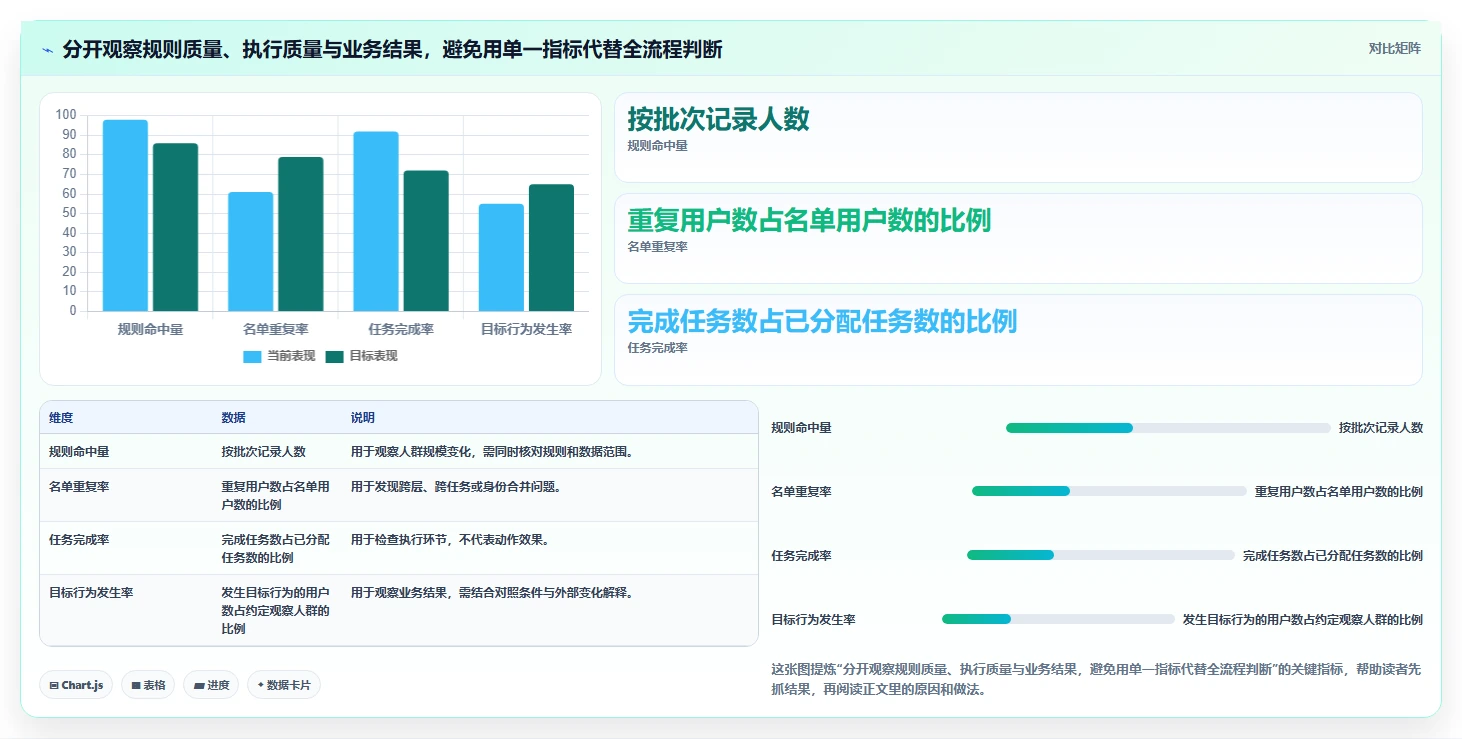Click 完成任务数占已分配任务数的比例 value right of progress bar
1462x739 pixels.
click(x=1333, y=556)
